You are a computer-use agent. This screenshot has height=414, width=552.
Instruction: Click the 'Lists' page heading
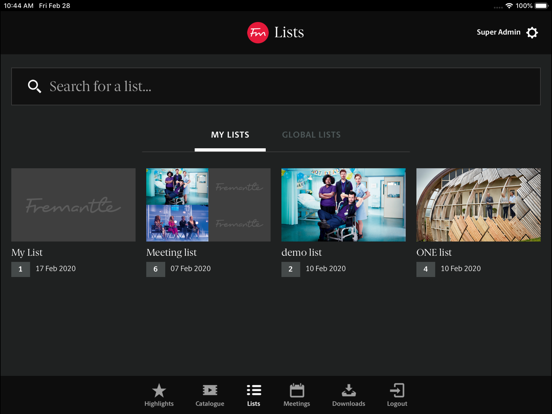[289, 32]
